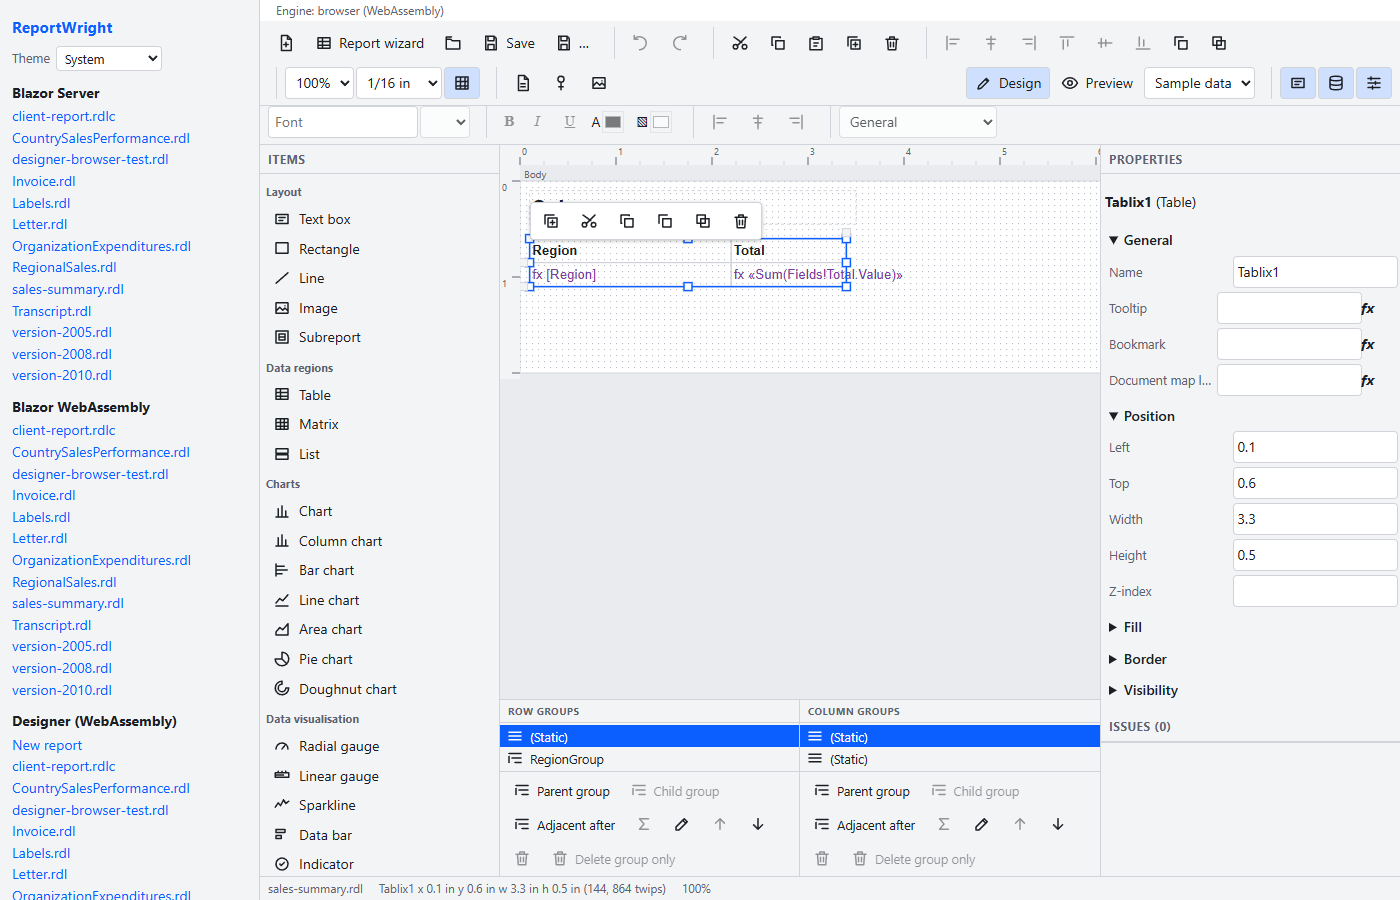The width and height of the screenshot is (1400, 900).
Task: Click the Parent group button under Row Groups
Action: click(x=561, y=791)
